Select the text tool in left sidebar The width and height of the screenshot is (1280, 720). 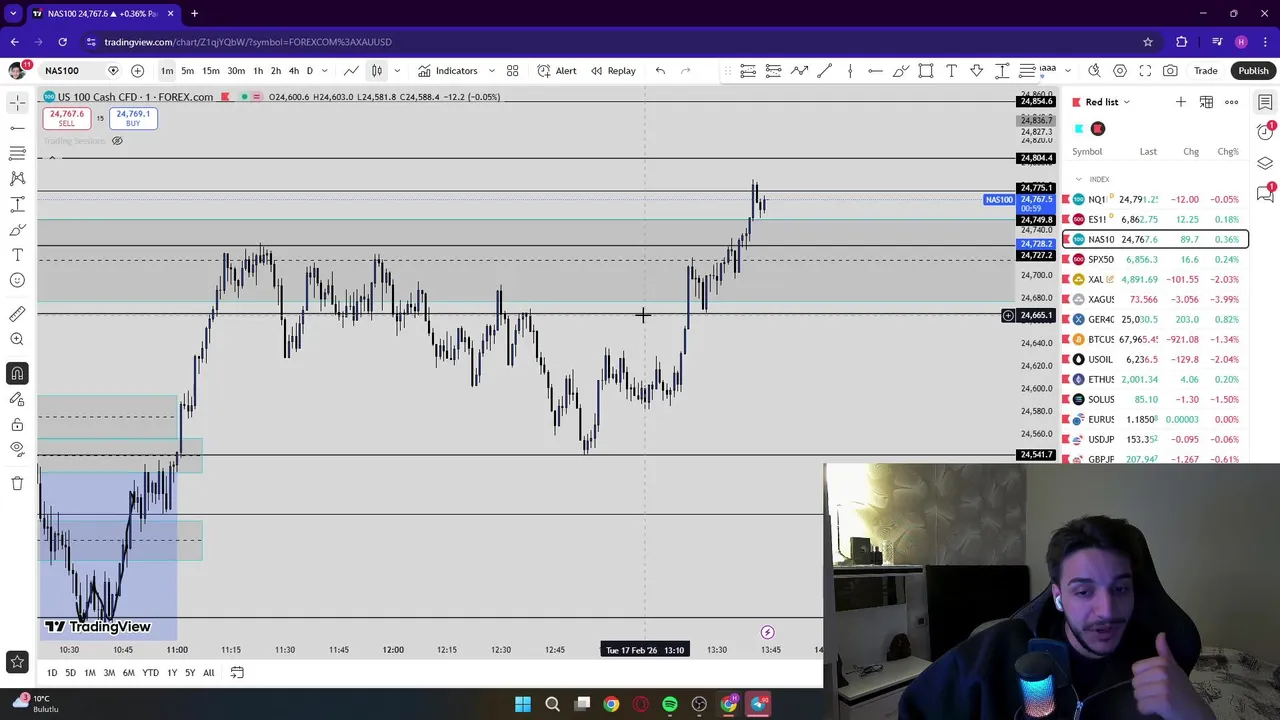[x=17, y=255]
